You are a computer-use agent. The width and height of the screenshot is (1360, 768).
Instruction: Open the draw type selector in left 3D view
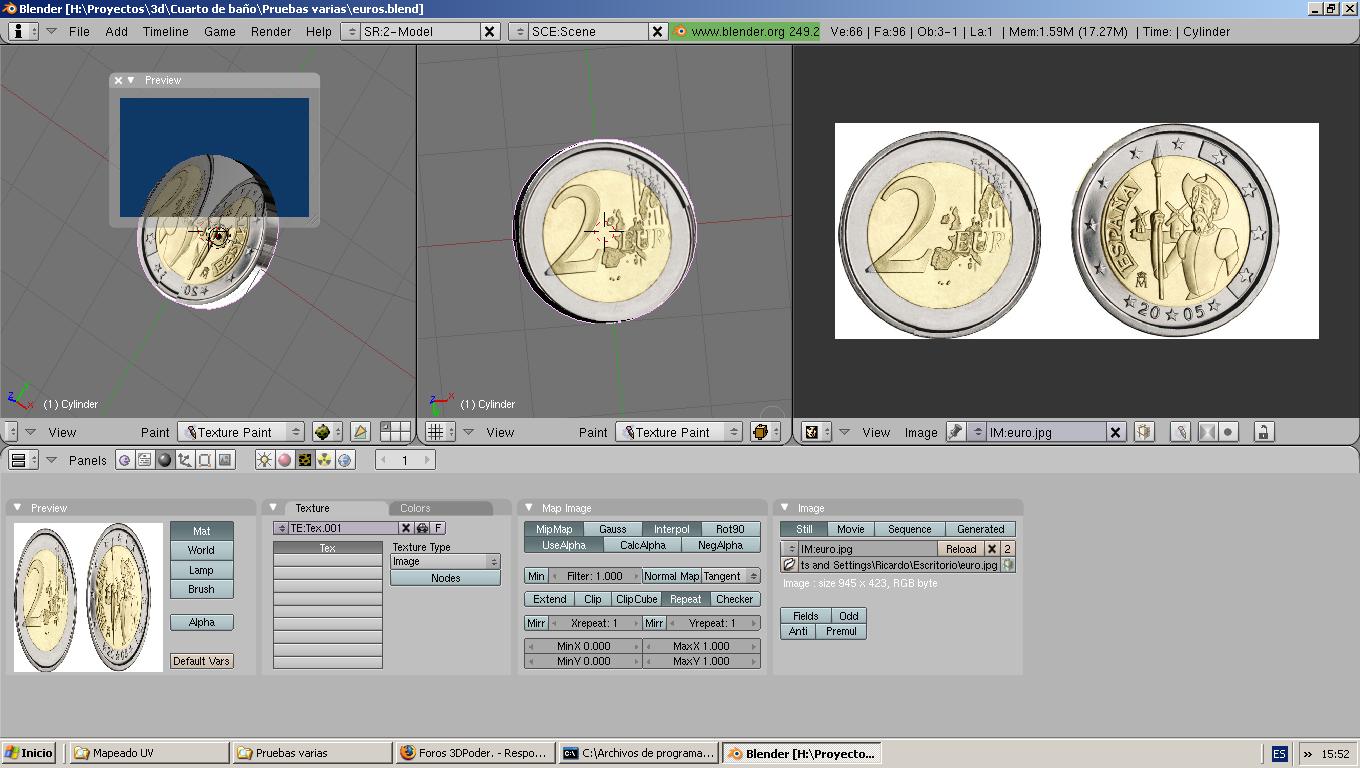pos(325,432)
